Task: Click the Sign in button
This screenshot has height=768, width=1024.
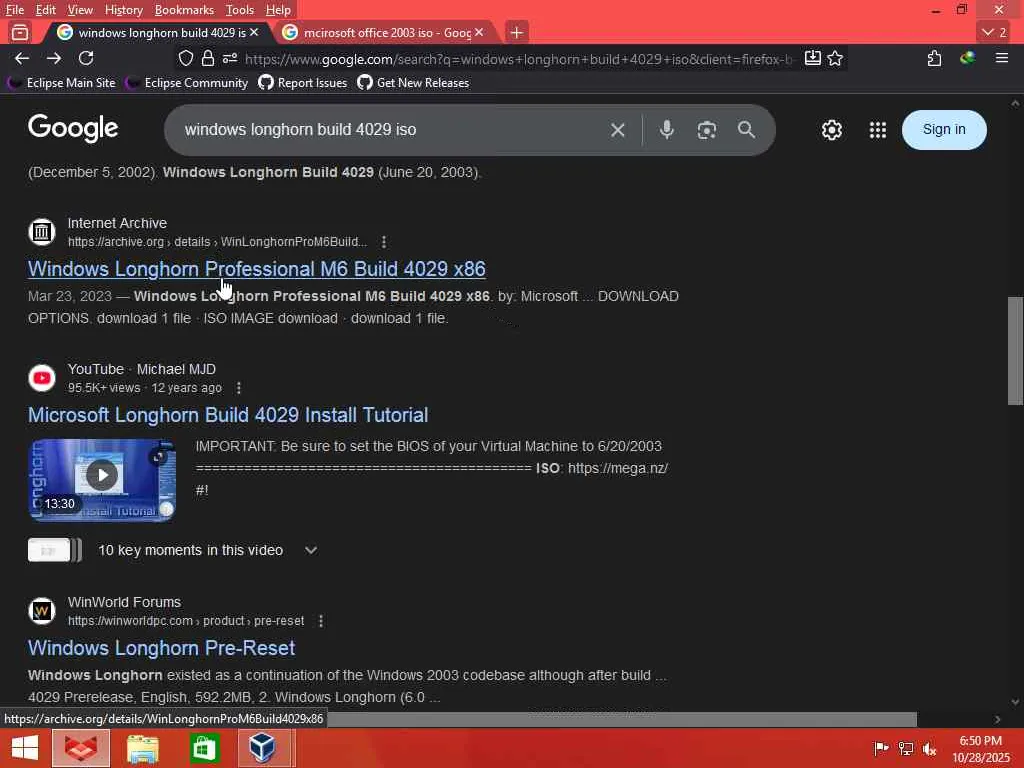Action: [x=944, y=130]
